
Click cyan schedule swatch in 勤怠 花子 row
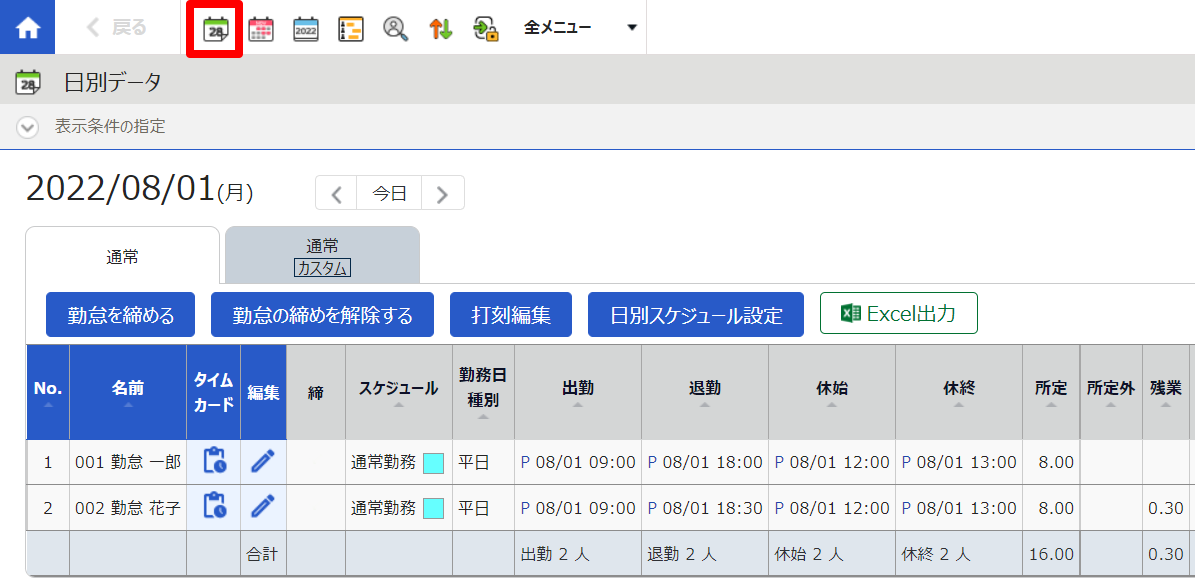tap(434, 507)
